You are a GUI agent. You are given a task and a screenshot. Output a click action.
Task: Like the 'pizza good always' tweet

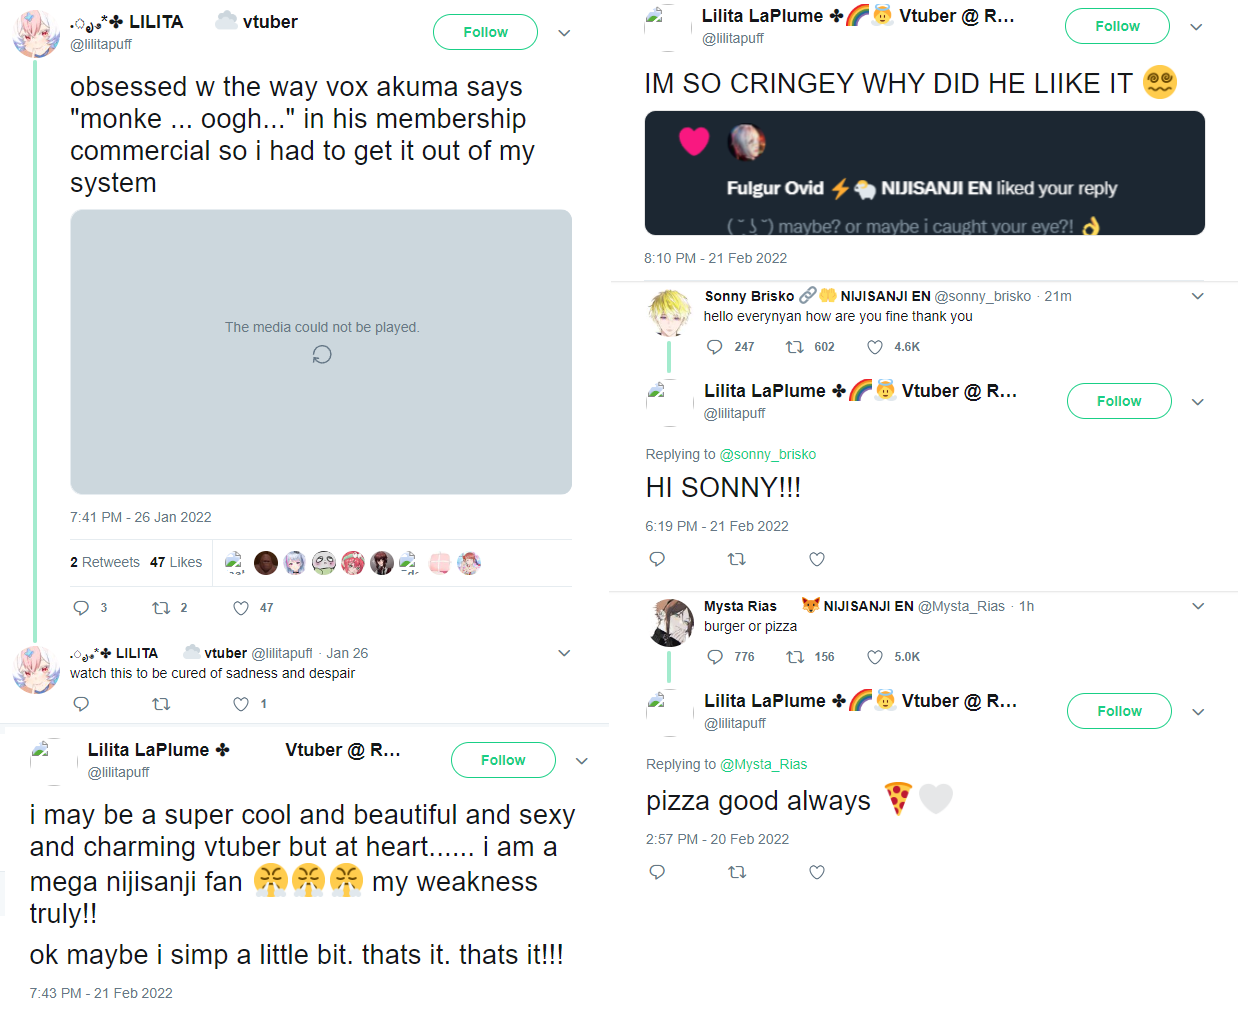pos(817,872)
